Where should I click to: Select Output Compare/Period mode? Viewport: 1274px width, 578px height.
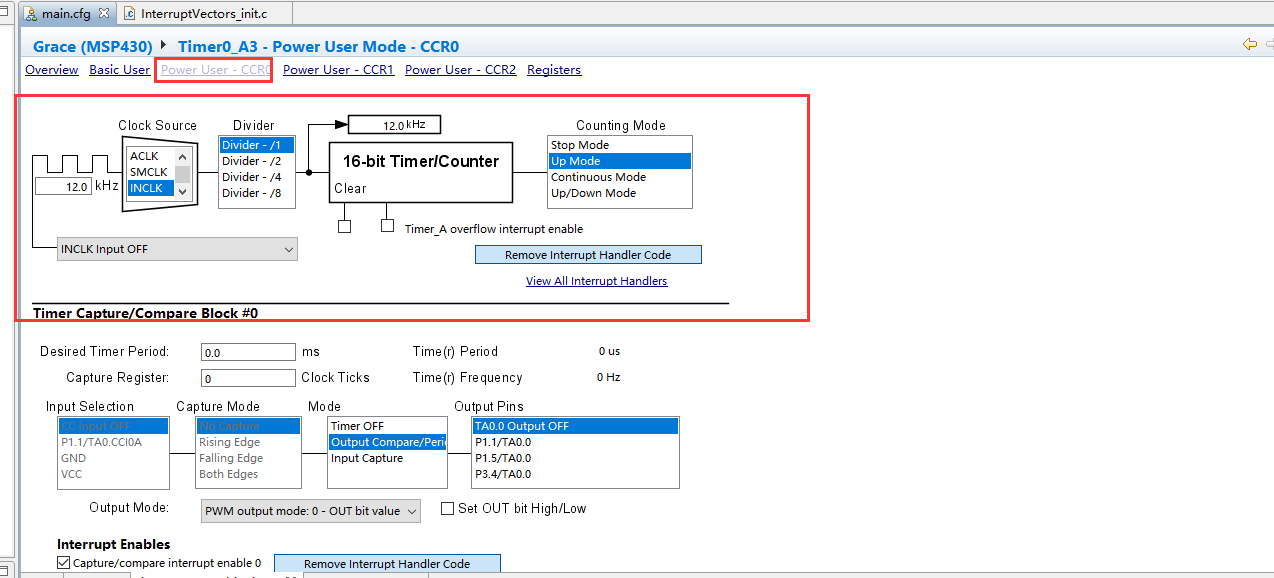pos(388,442)
